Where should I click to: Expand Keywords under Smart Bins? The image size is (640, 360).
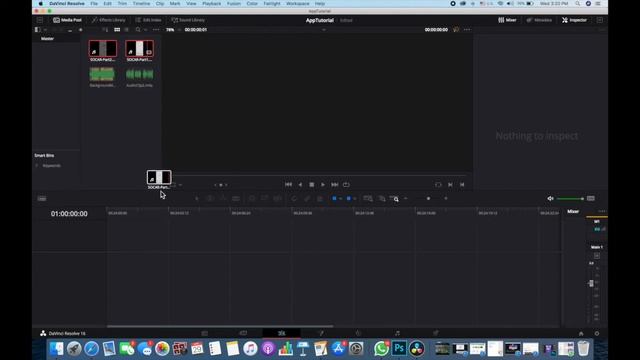coord(37,166)
